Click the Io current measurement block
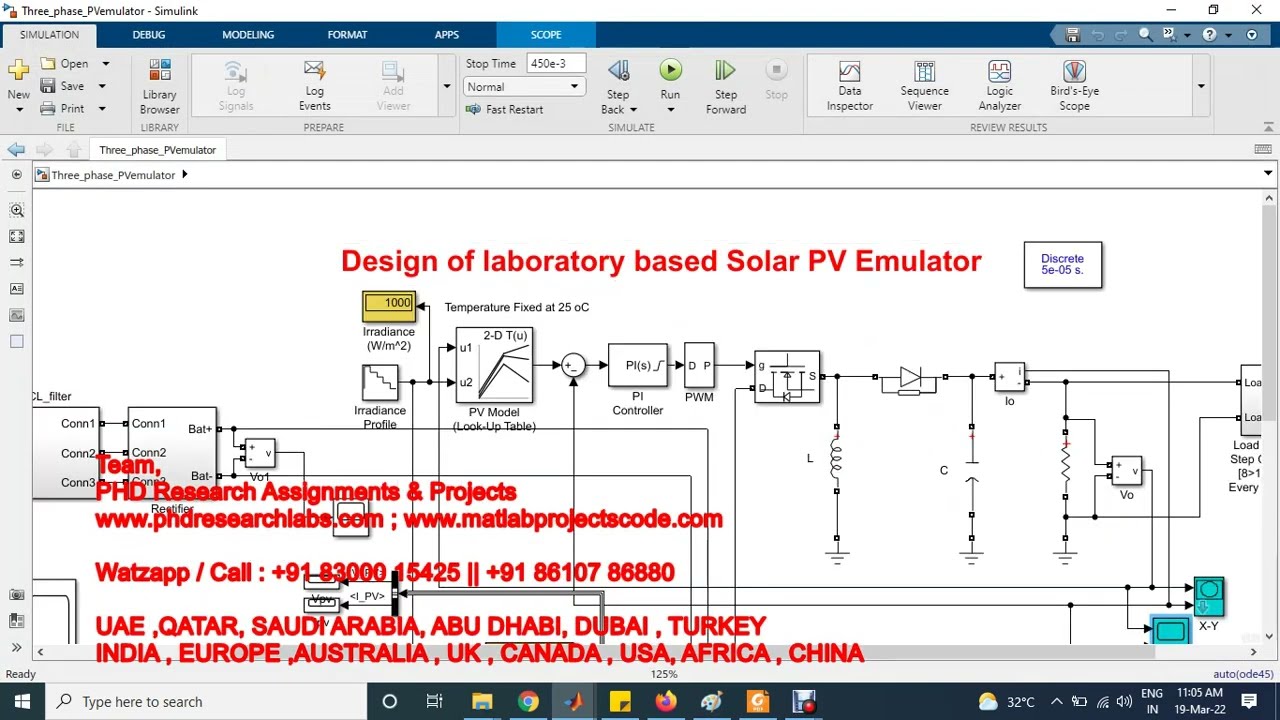This screenshot has width=1280, height=720. 1009,377
